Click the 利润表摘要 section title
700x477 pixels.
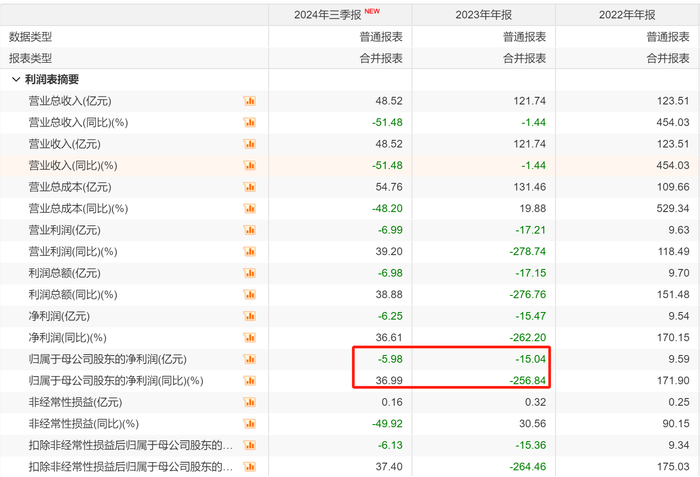click(x=52, y=80)
